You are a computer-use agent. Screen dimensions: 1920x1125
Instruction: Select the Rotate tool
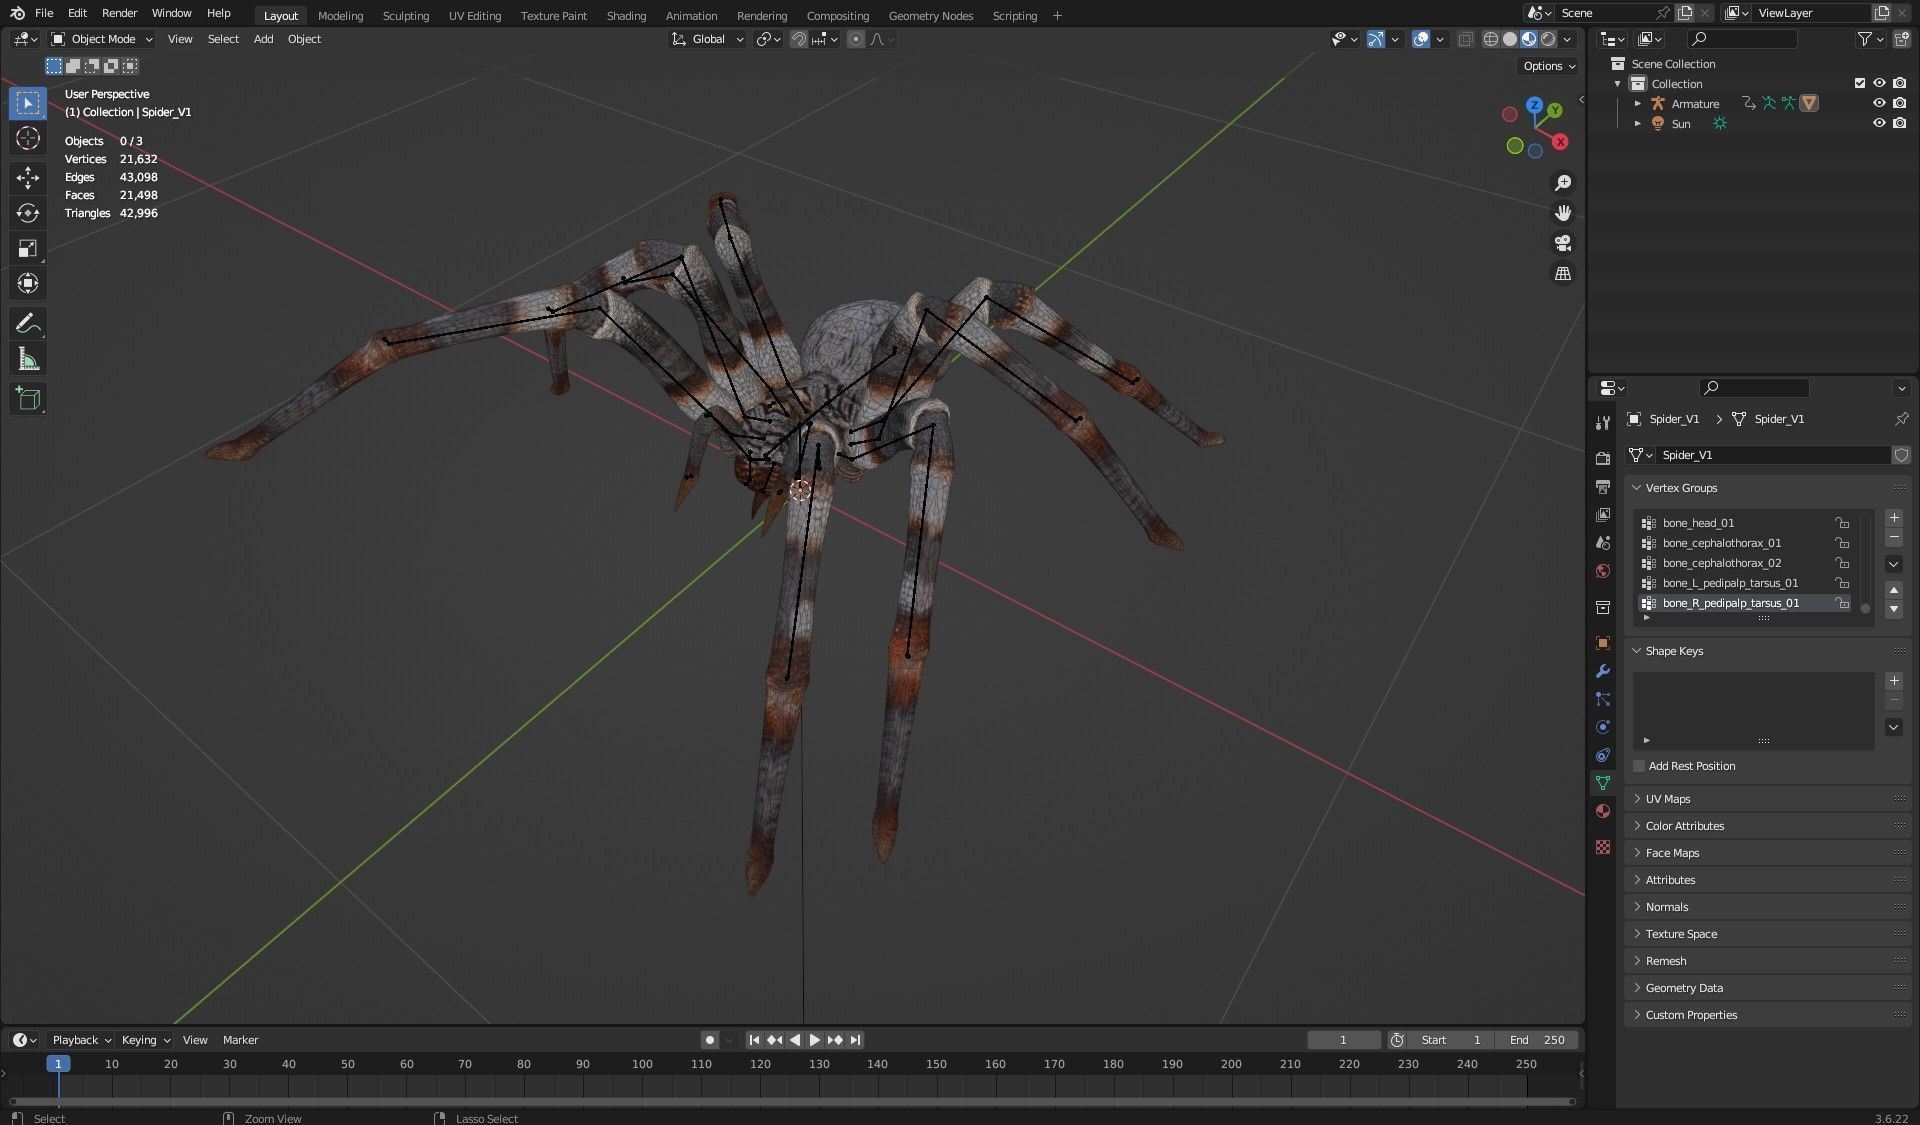(28, 213)
